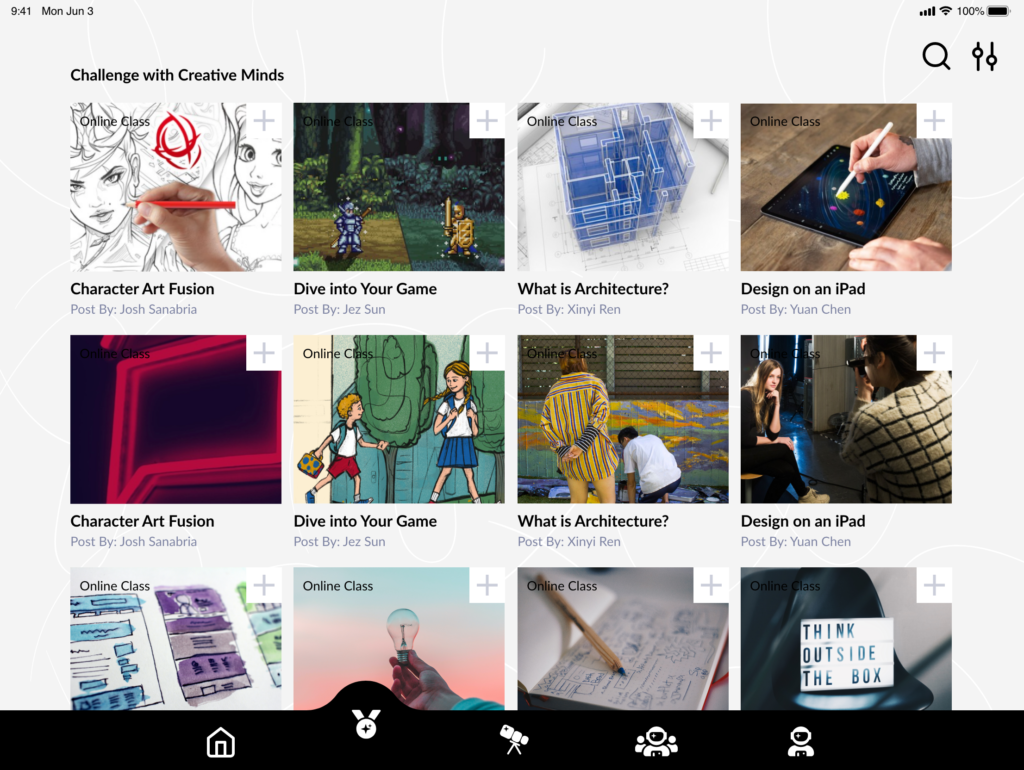This screenshot has height=770, width=1024.
Task: Open search with the magnifying glass icon
Action: point(936,57)
